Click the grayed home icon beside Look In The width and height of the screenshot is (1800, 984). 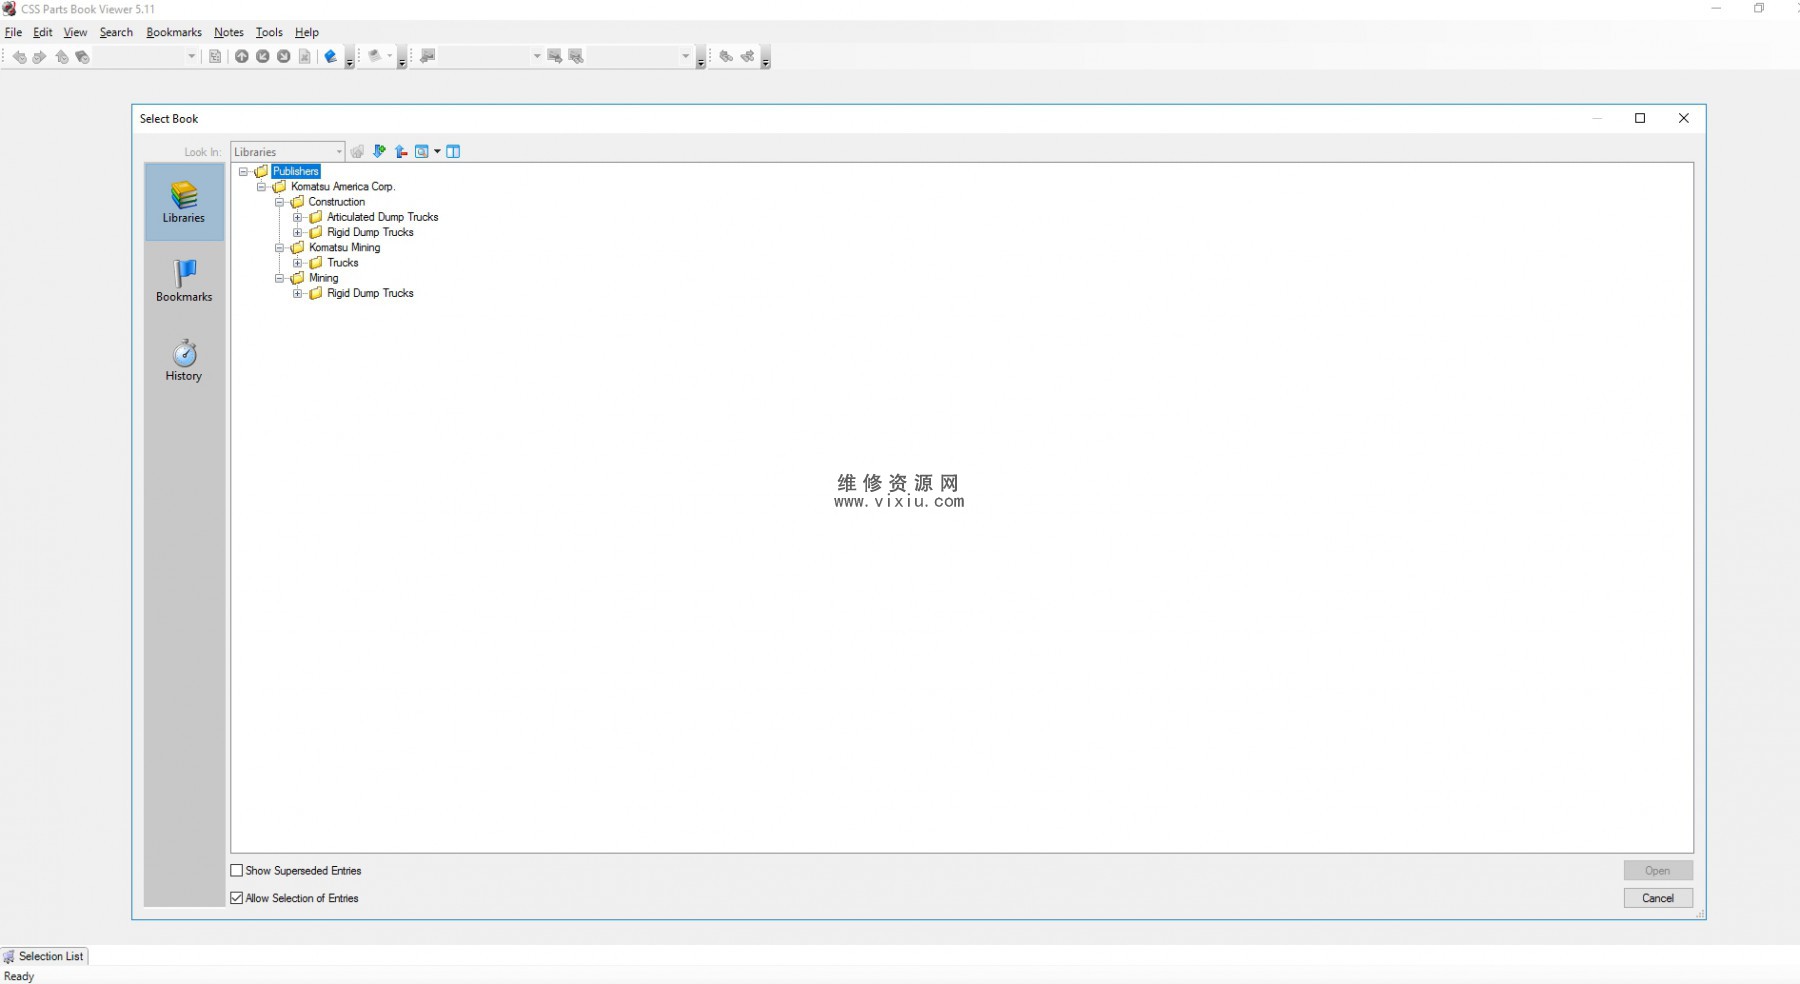(357, 151)
